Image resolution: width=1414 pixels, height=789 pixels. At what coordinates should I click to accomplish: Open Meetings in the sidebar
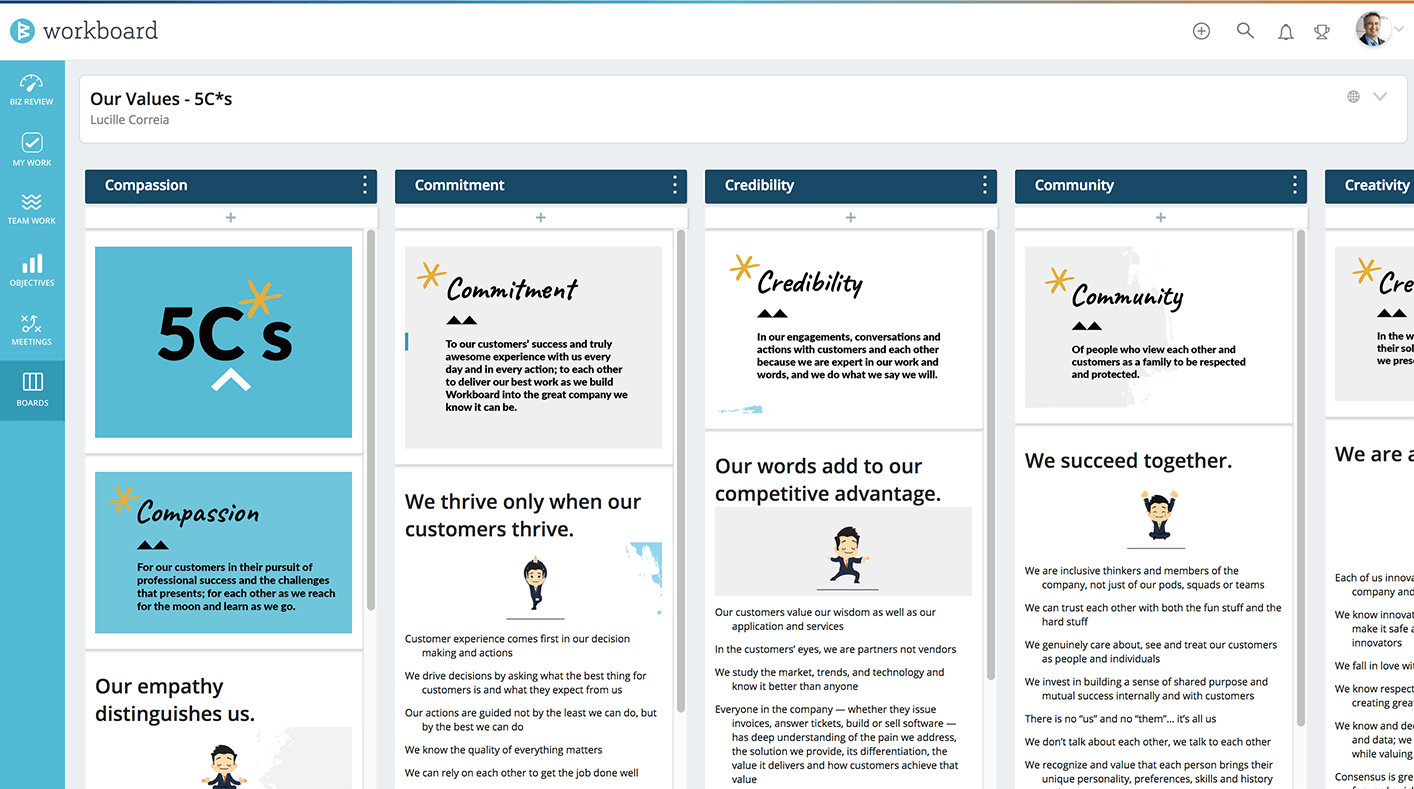32,330
